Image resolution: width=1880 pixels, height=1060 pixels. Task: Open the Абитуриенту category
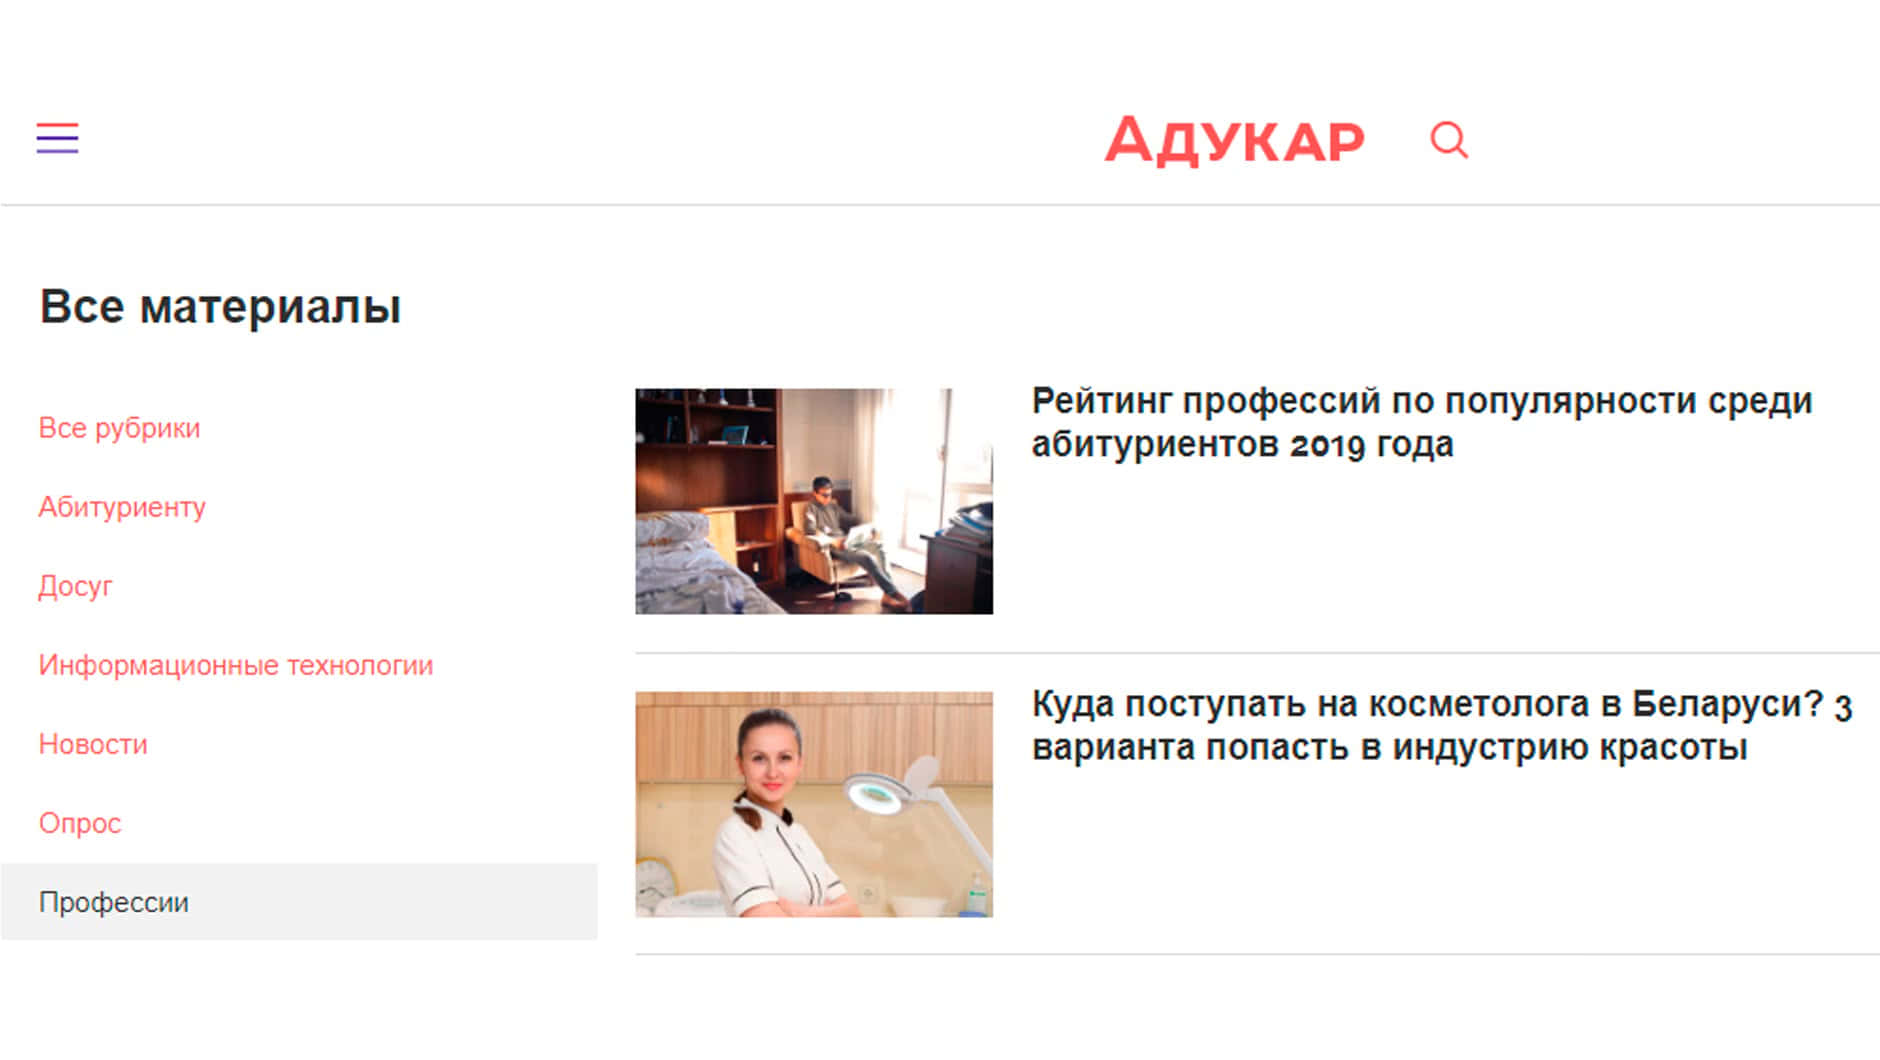click(122, 507)
